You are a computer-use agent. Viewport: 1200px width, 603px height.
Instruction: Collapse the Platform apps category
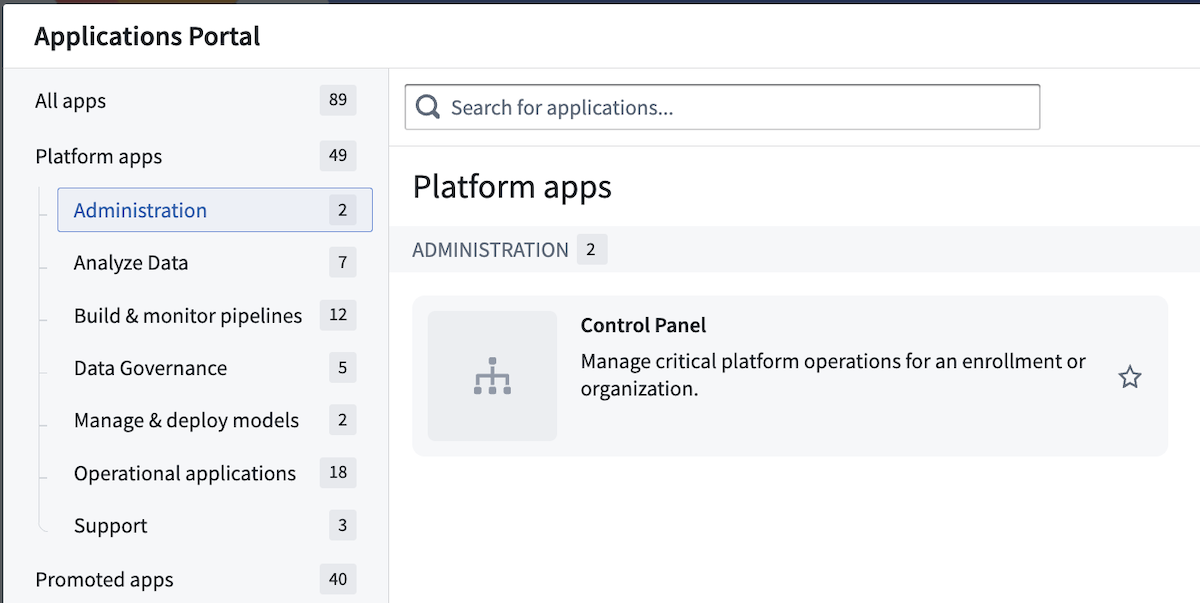click(x=196, y=156)
